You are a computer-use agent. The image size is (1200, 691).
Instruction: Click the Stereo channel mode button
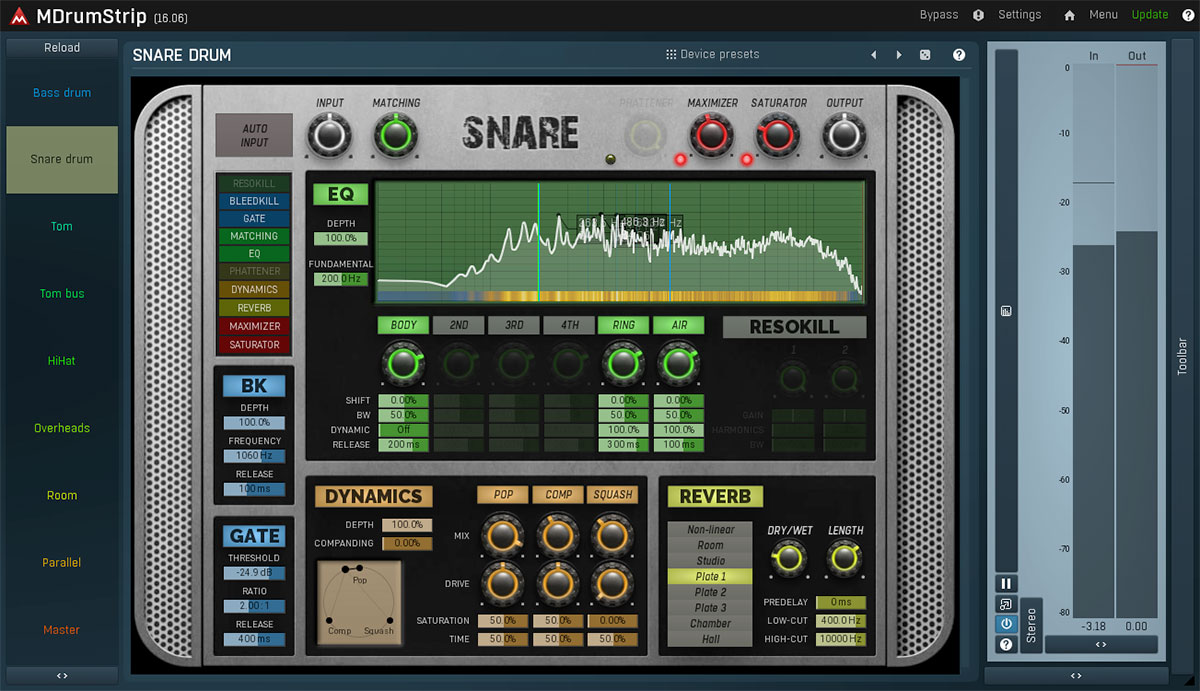(x=1031, y=627)
